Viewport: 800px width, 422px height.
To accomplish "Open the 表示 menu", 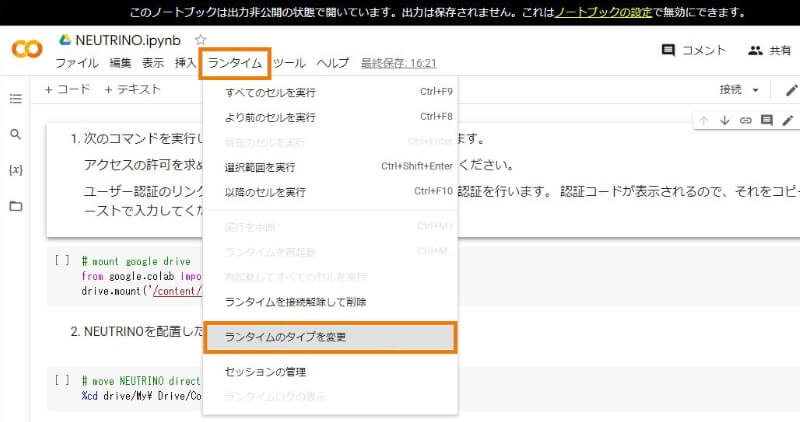I will click(x=153, y=63).
